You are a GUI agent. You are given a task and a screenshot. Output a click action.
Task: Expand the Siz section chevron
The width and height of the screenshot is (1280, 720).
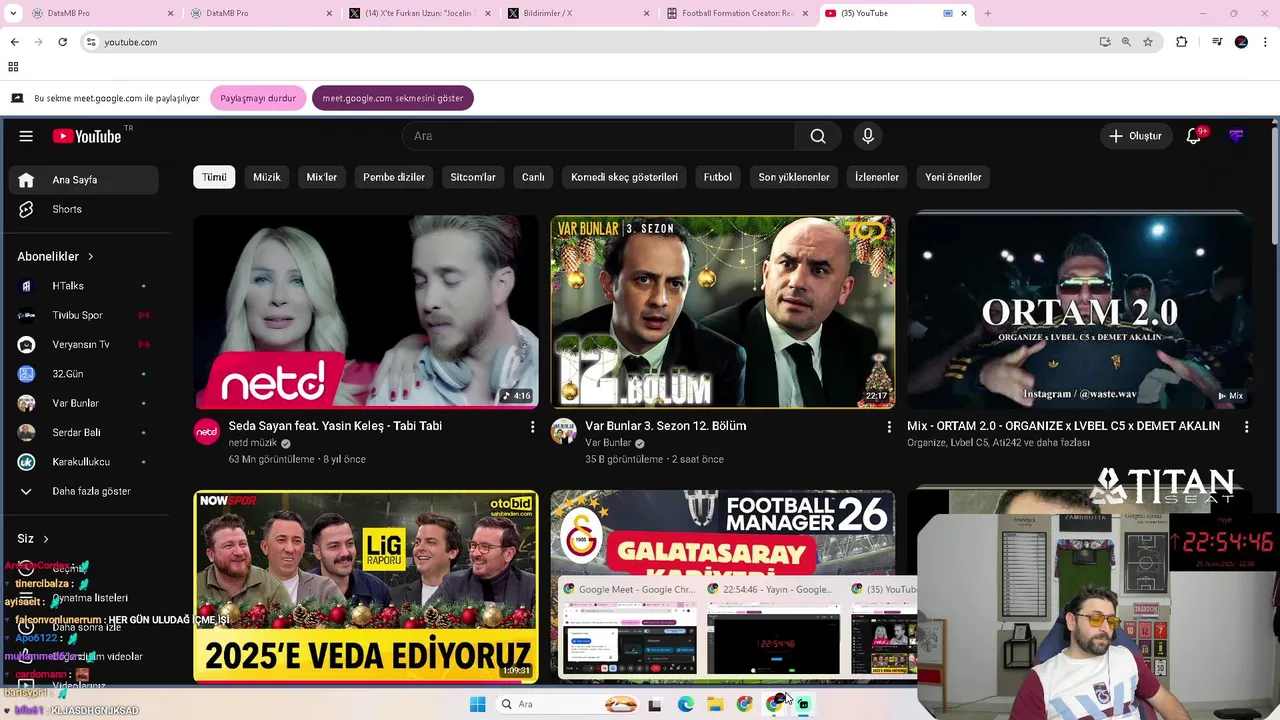point(45,539)
